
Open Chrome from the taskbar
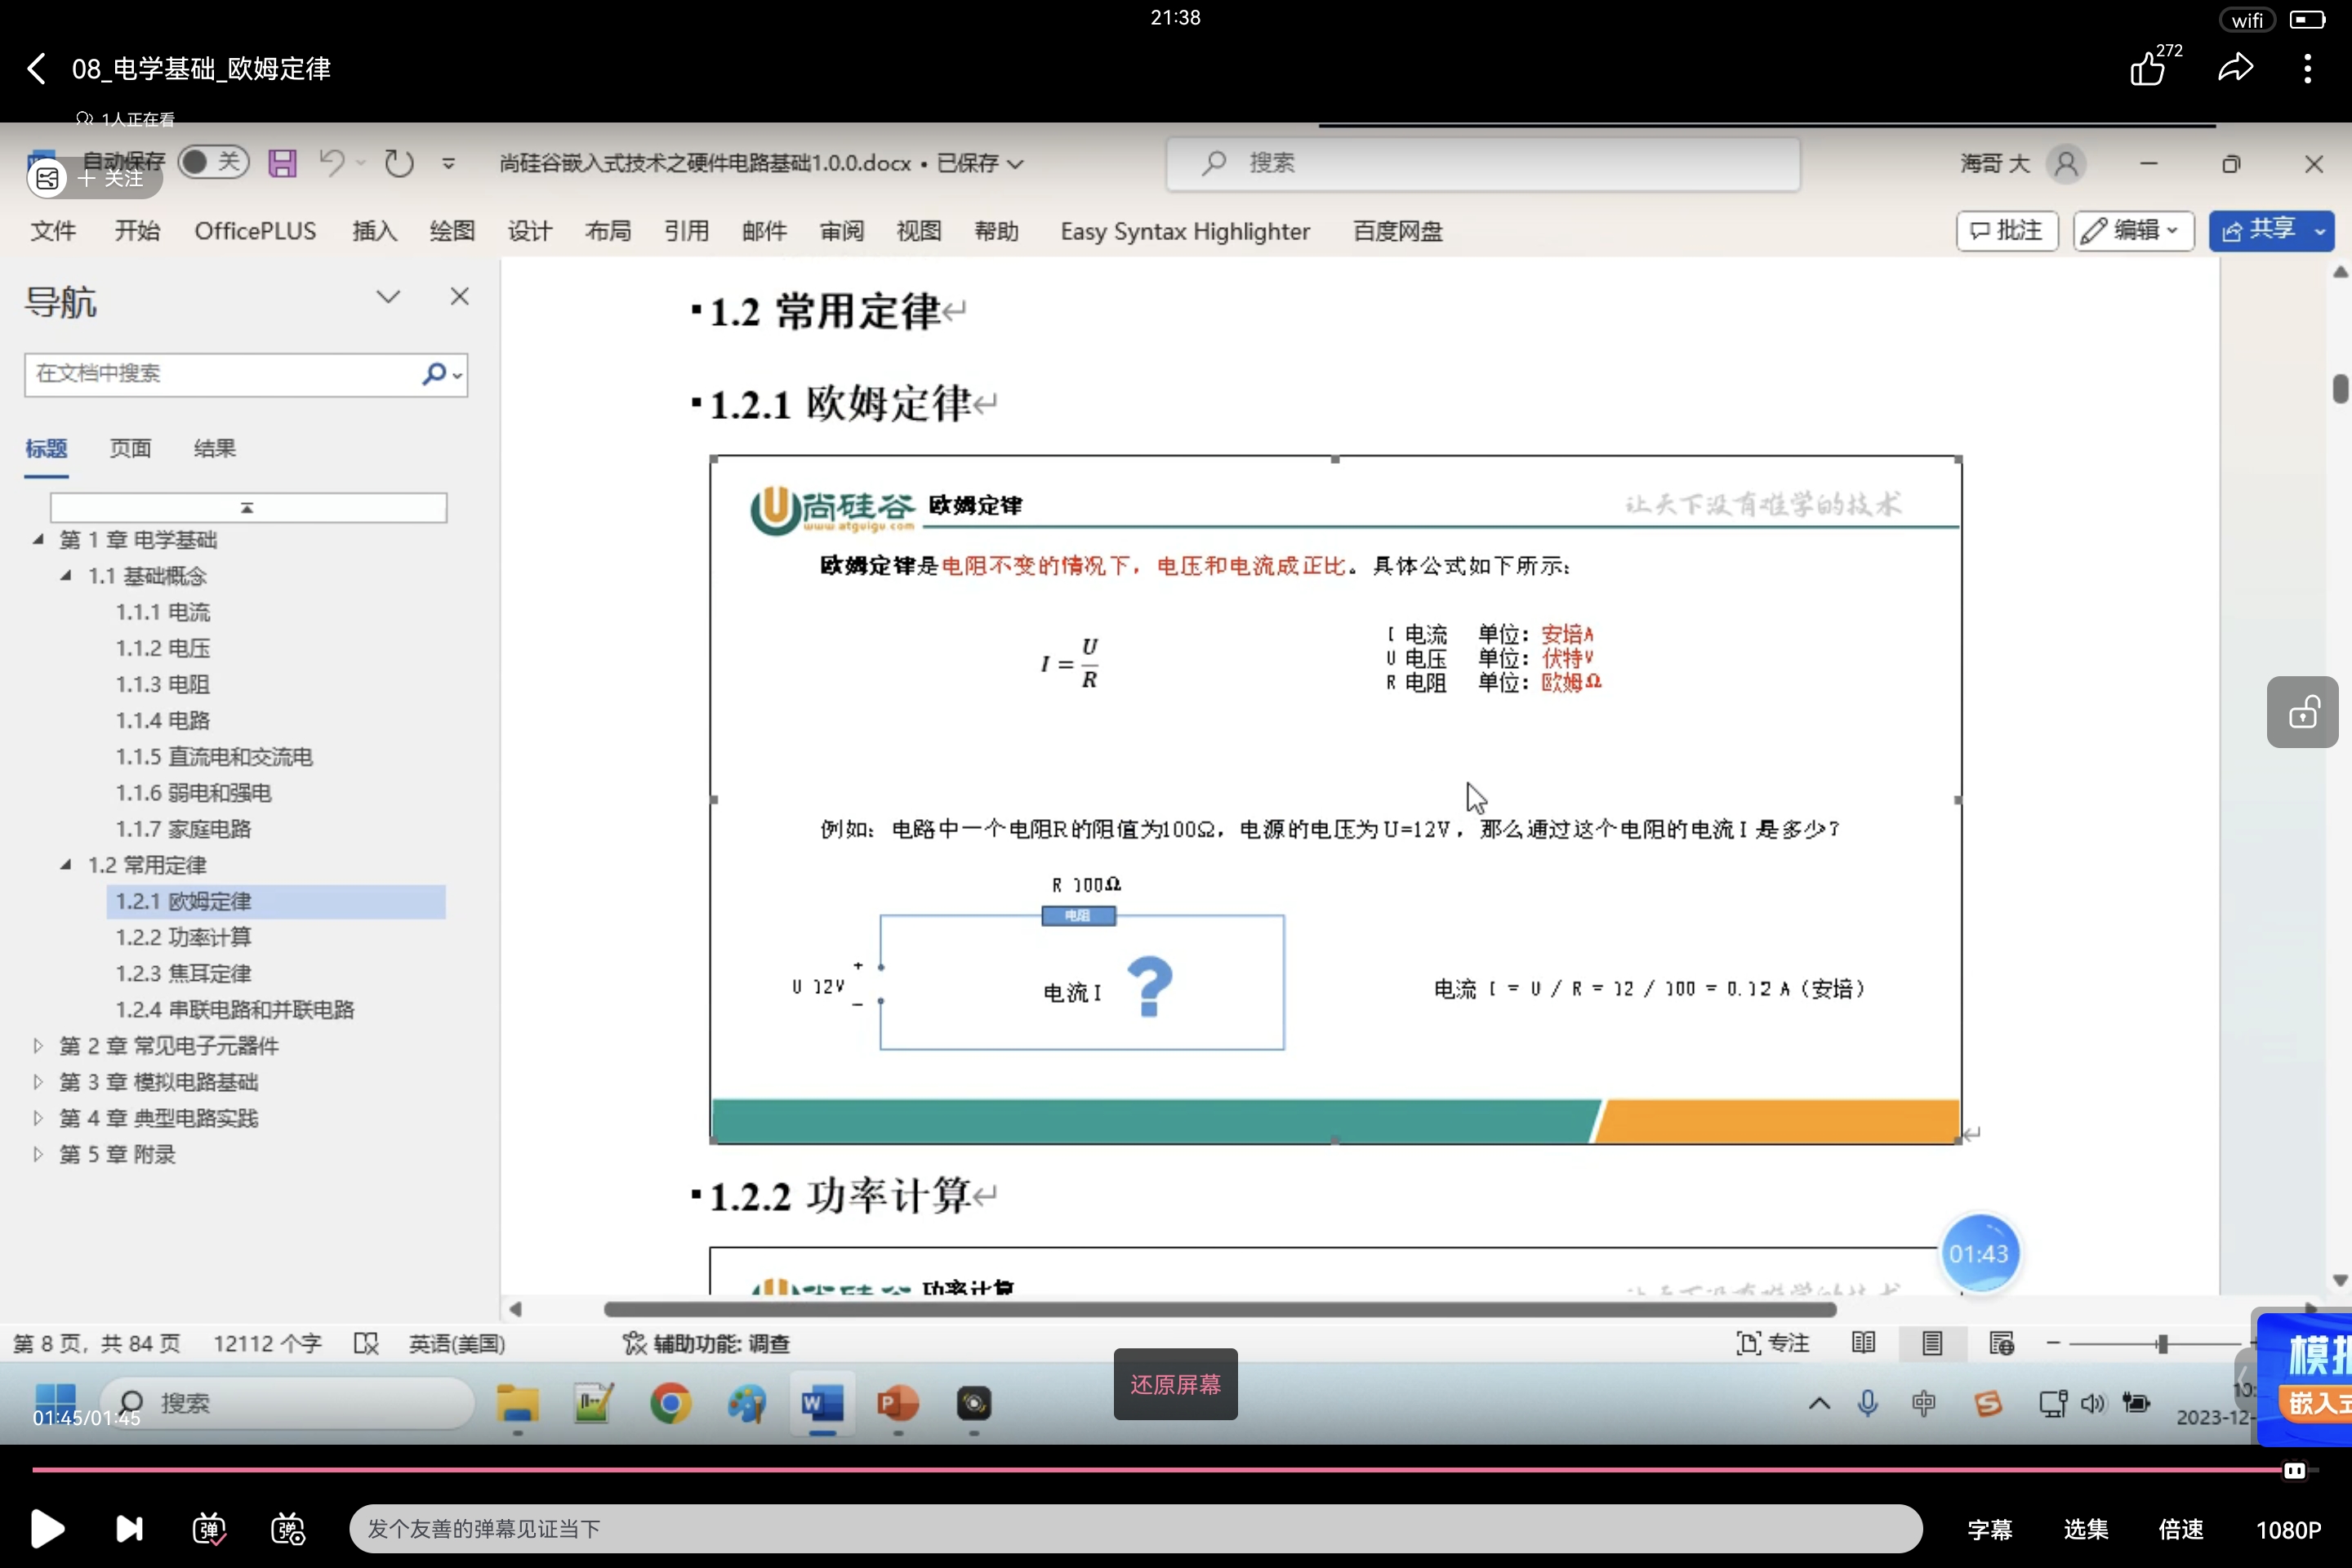coord(670,1404)
